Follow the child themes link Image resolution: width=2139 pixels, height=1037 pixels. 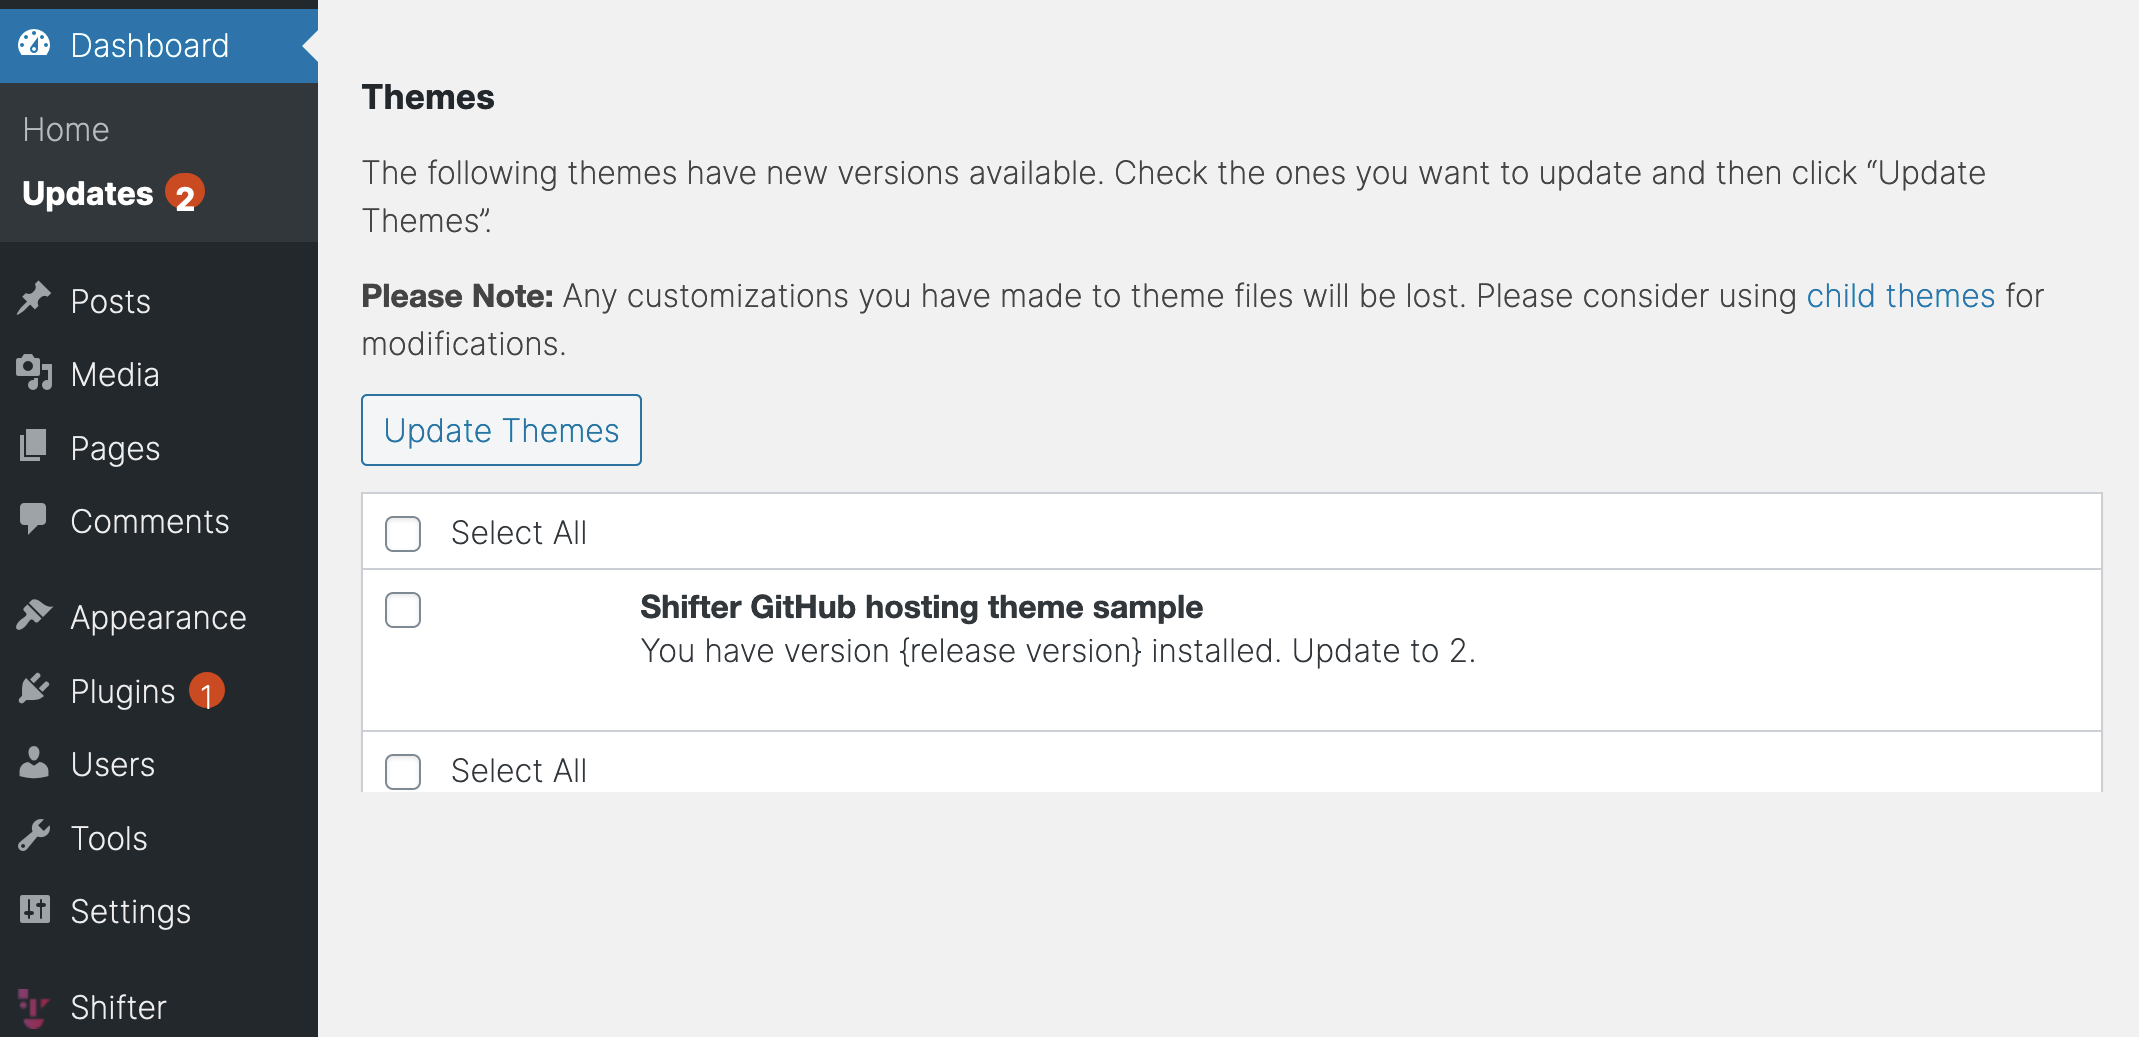click(1900, 296)
